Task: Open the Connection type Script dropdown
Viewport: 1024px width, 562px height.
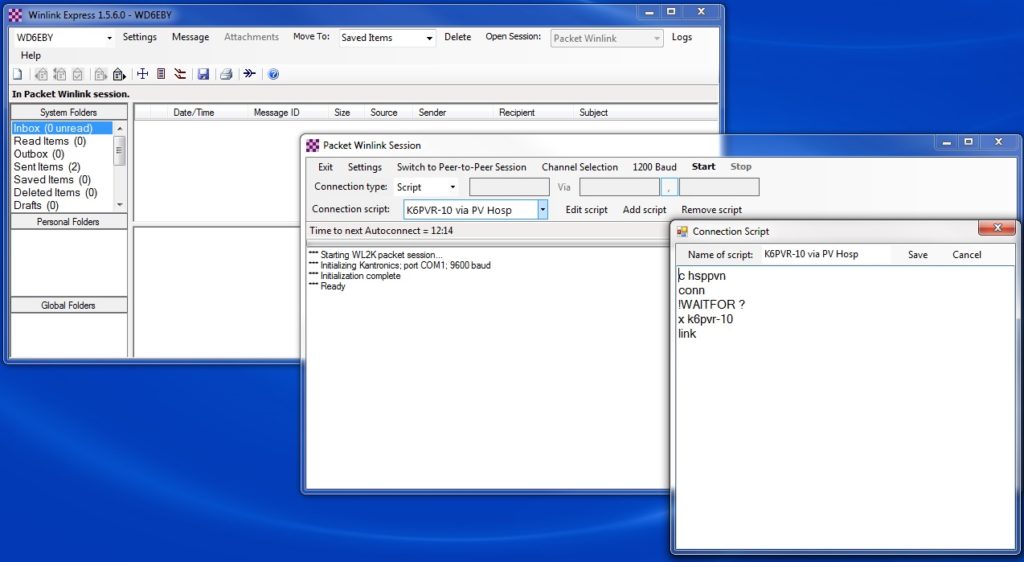Action: pyautogui.click(x=453, y=187)
